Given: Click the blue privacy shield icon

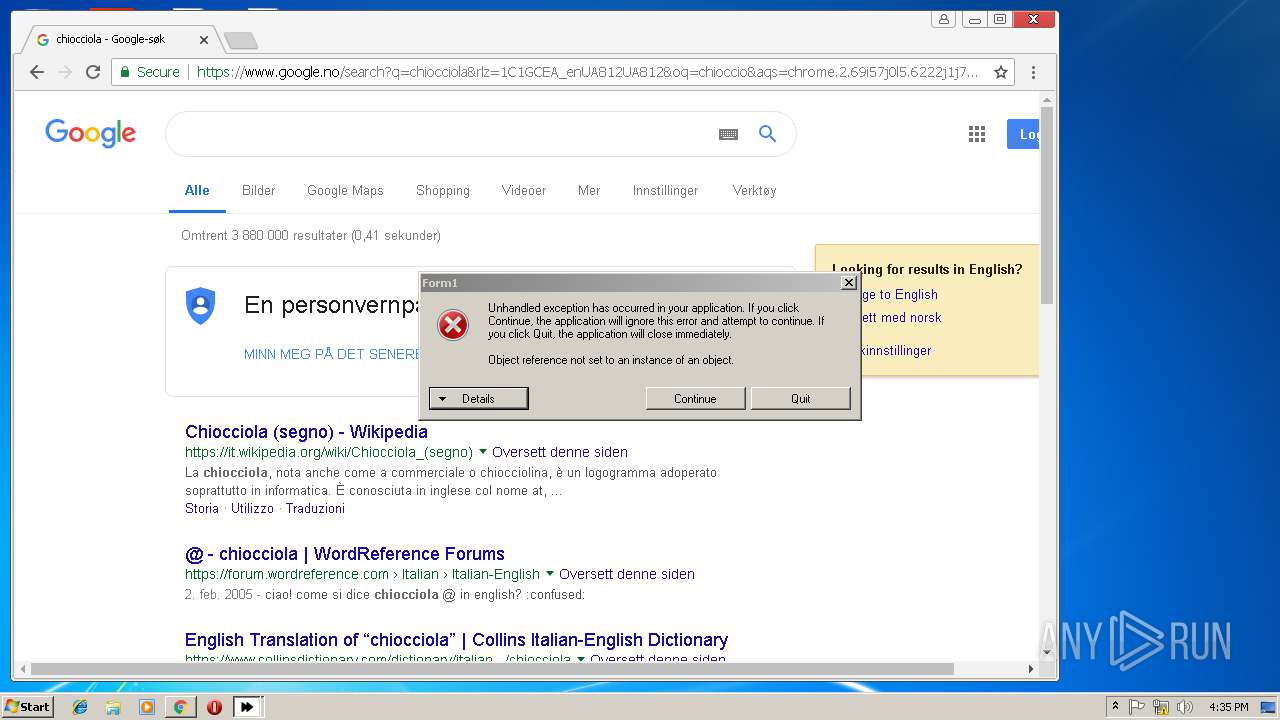Looking at the screenshot, I should (x=201, y=305).
